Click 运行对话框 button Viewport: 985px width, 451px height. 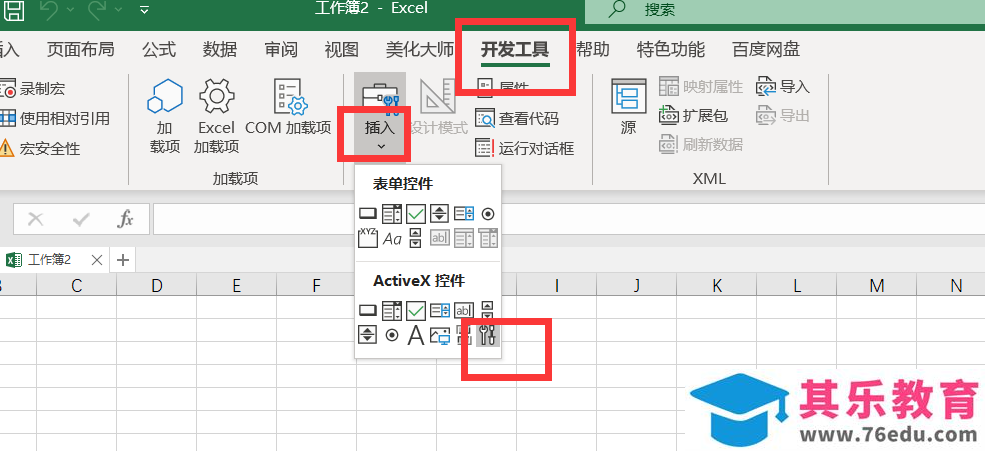525,148
